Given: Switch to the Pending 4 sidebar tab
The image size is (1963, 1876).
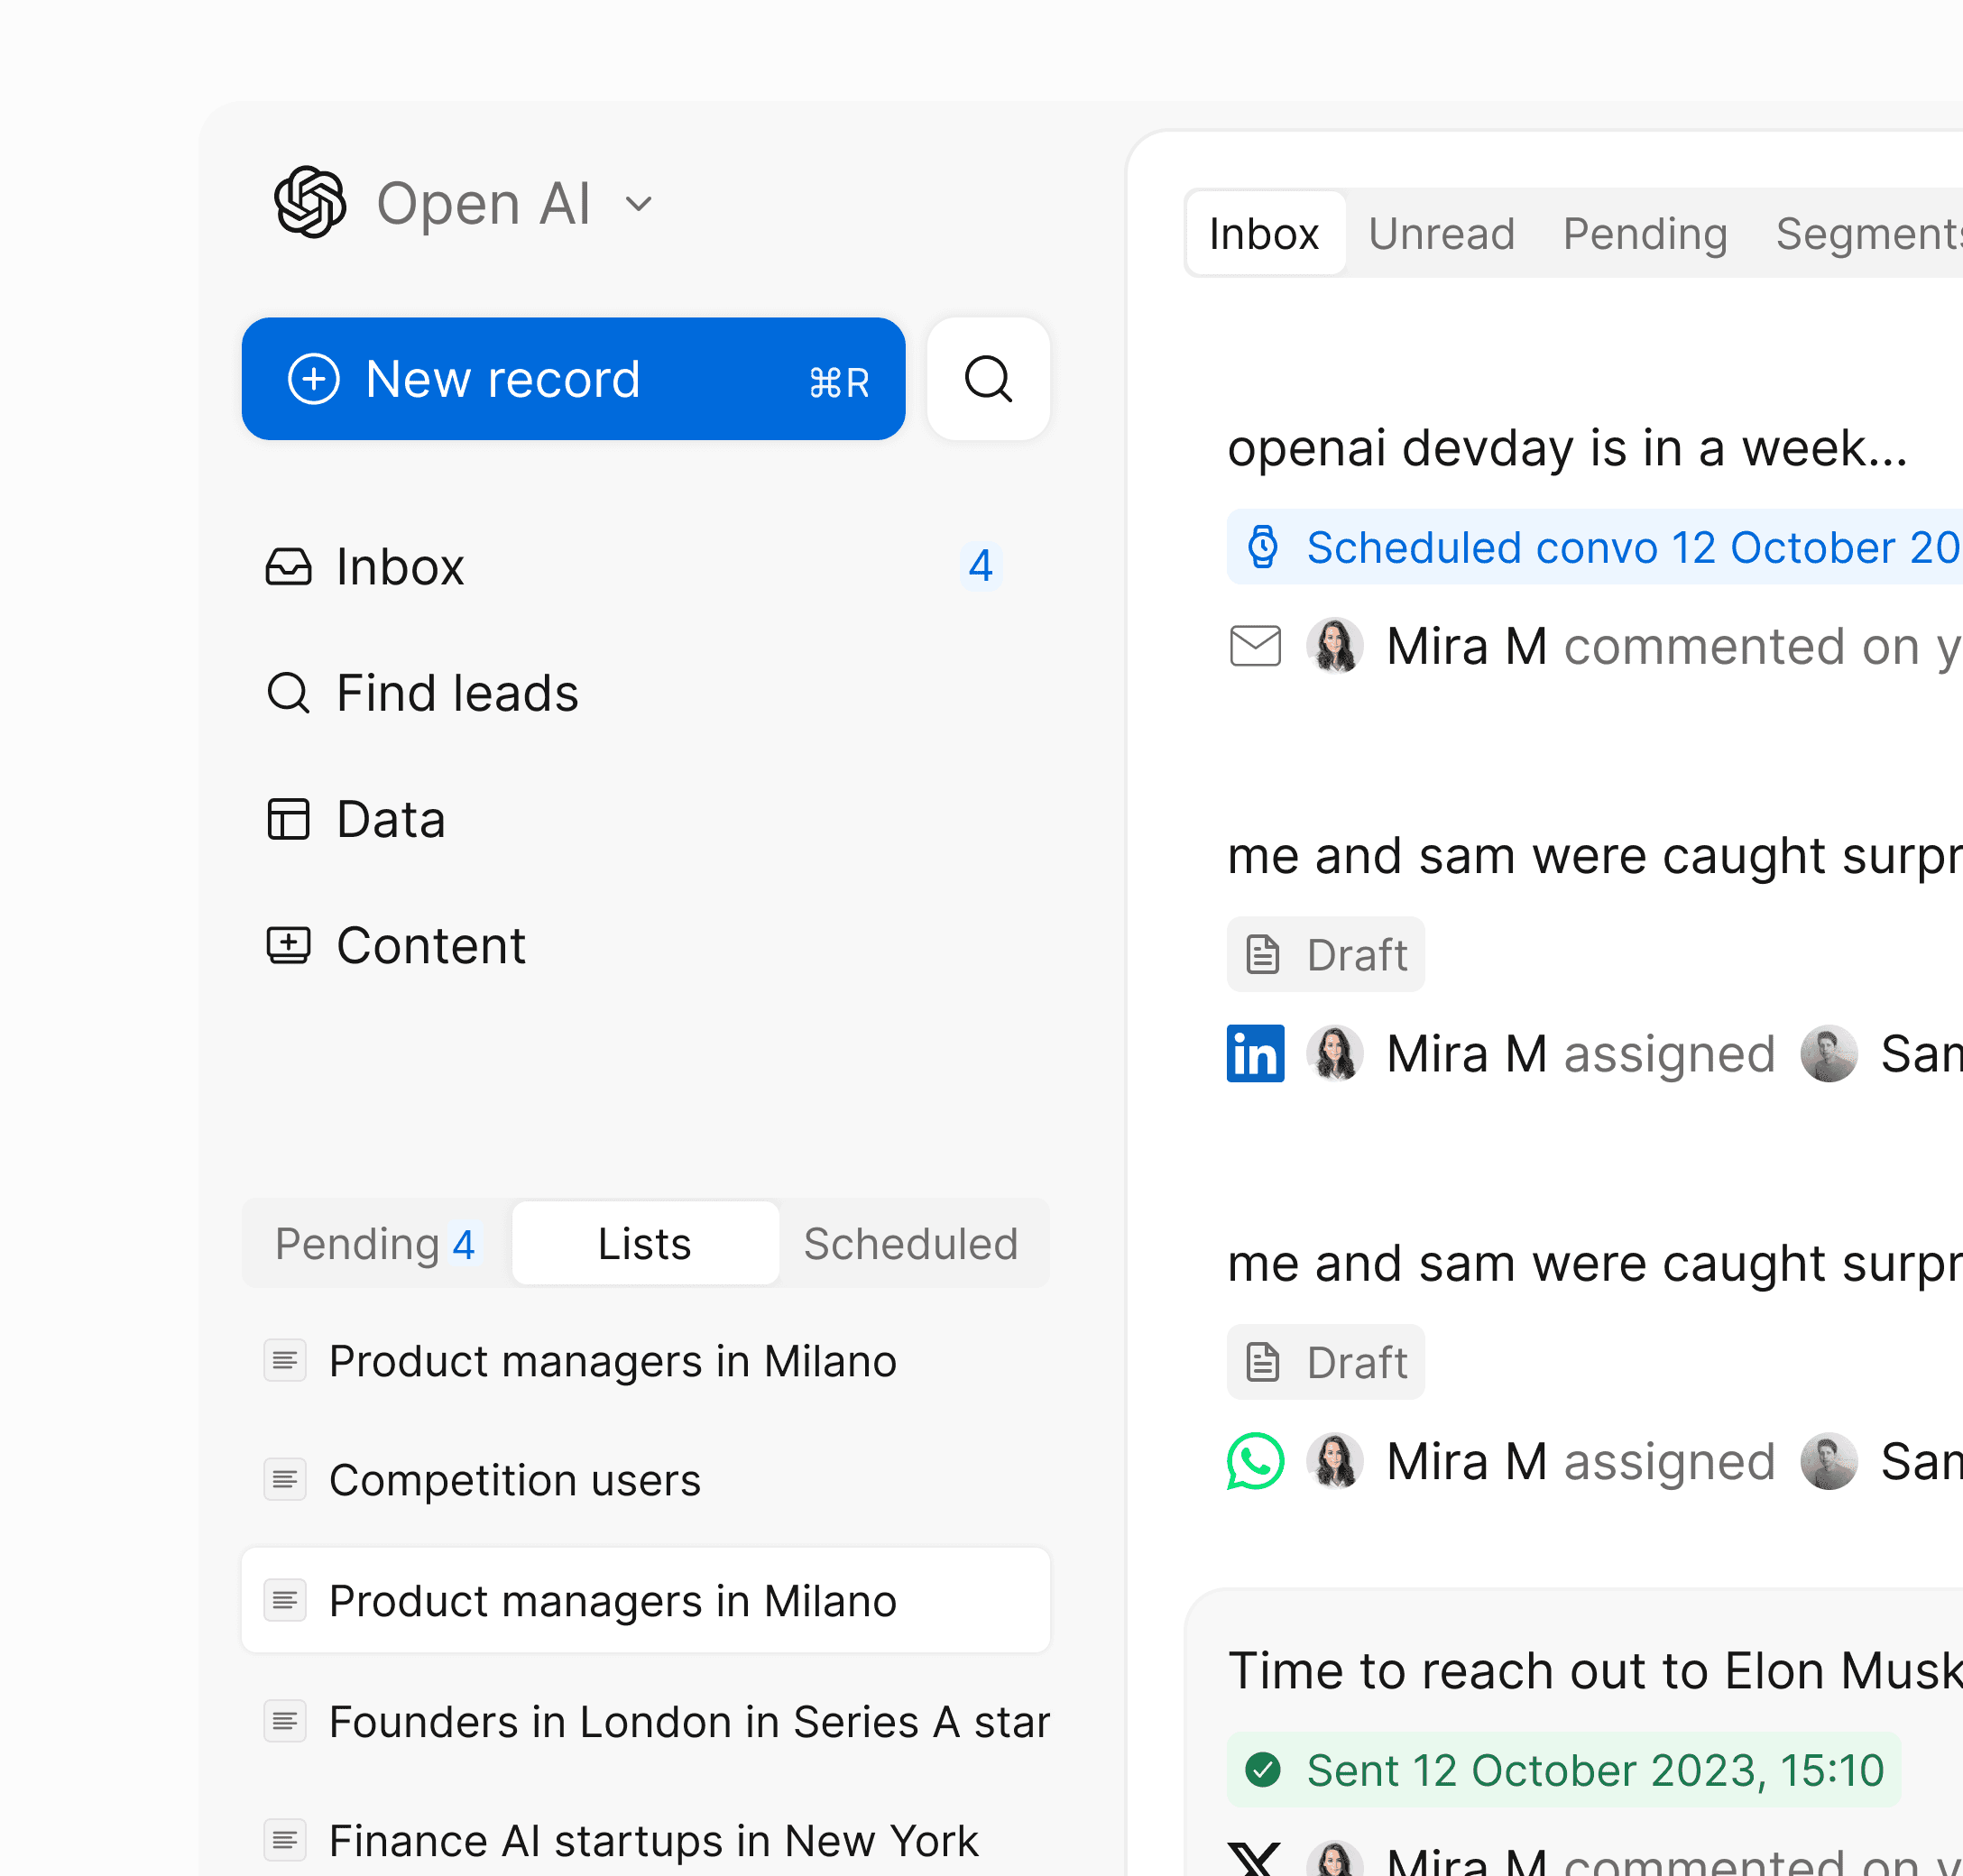Looking at the screenshot, I should (x=376, y=1244).
